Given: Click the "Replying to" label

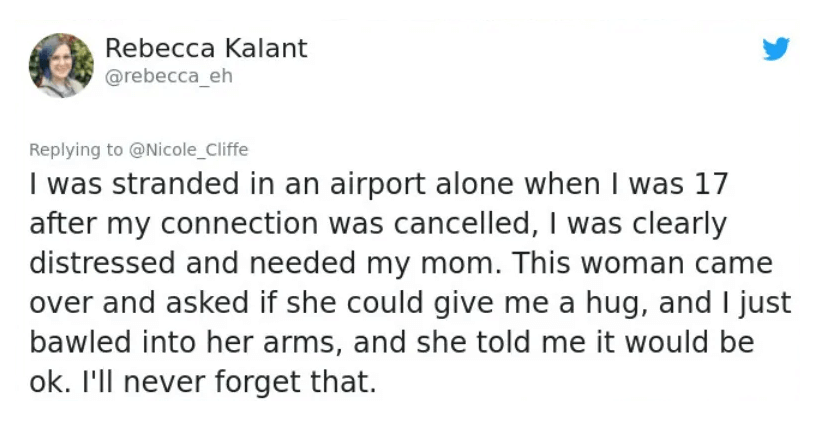Looking at the screenshot, I should point(76,150).
